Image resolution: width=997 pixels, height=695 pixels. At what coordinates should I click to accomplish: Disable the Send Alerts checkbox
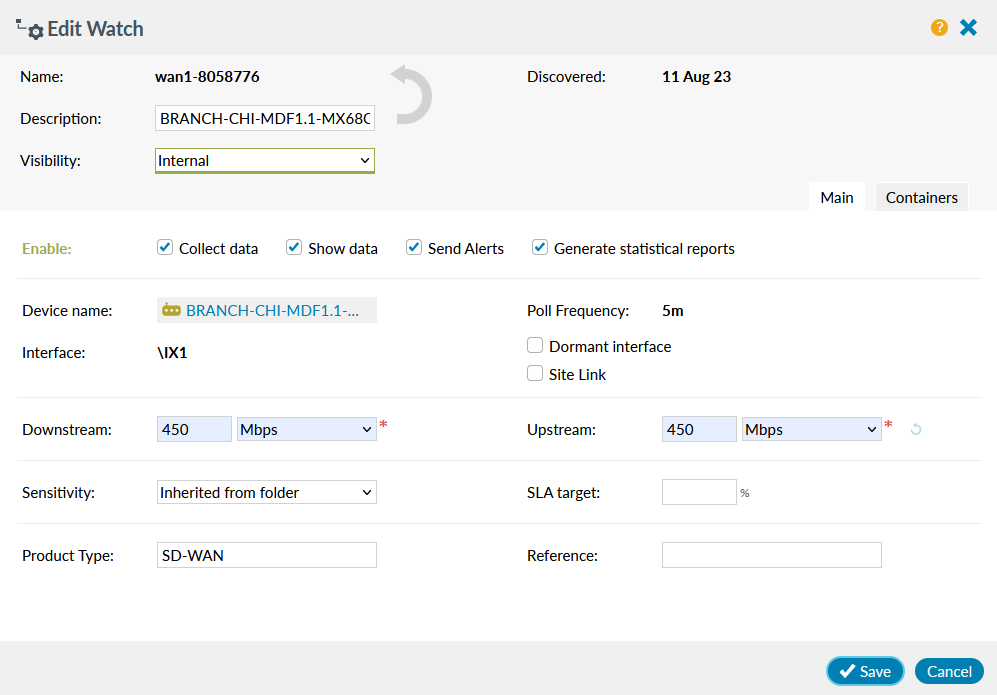413,246
